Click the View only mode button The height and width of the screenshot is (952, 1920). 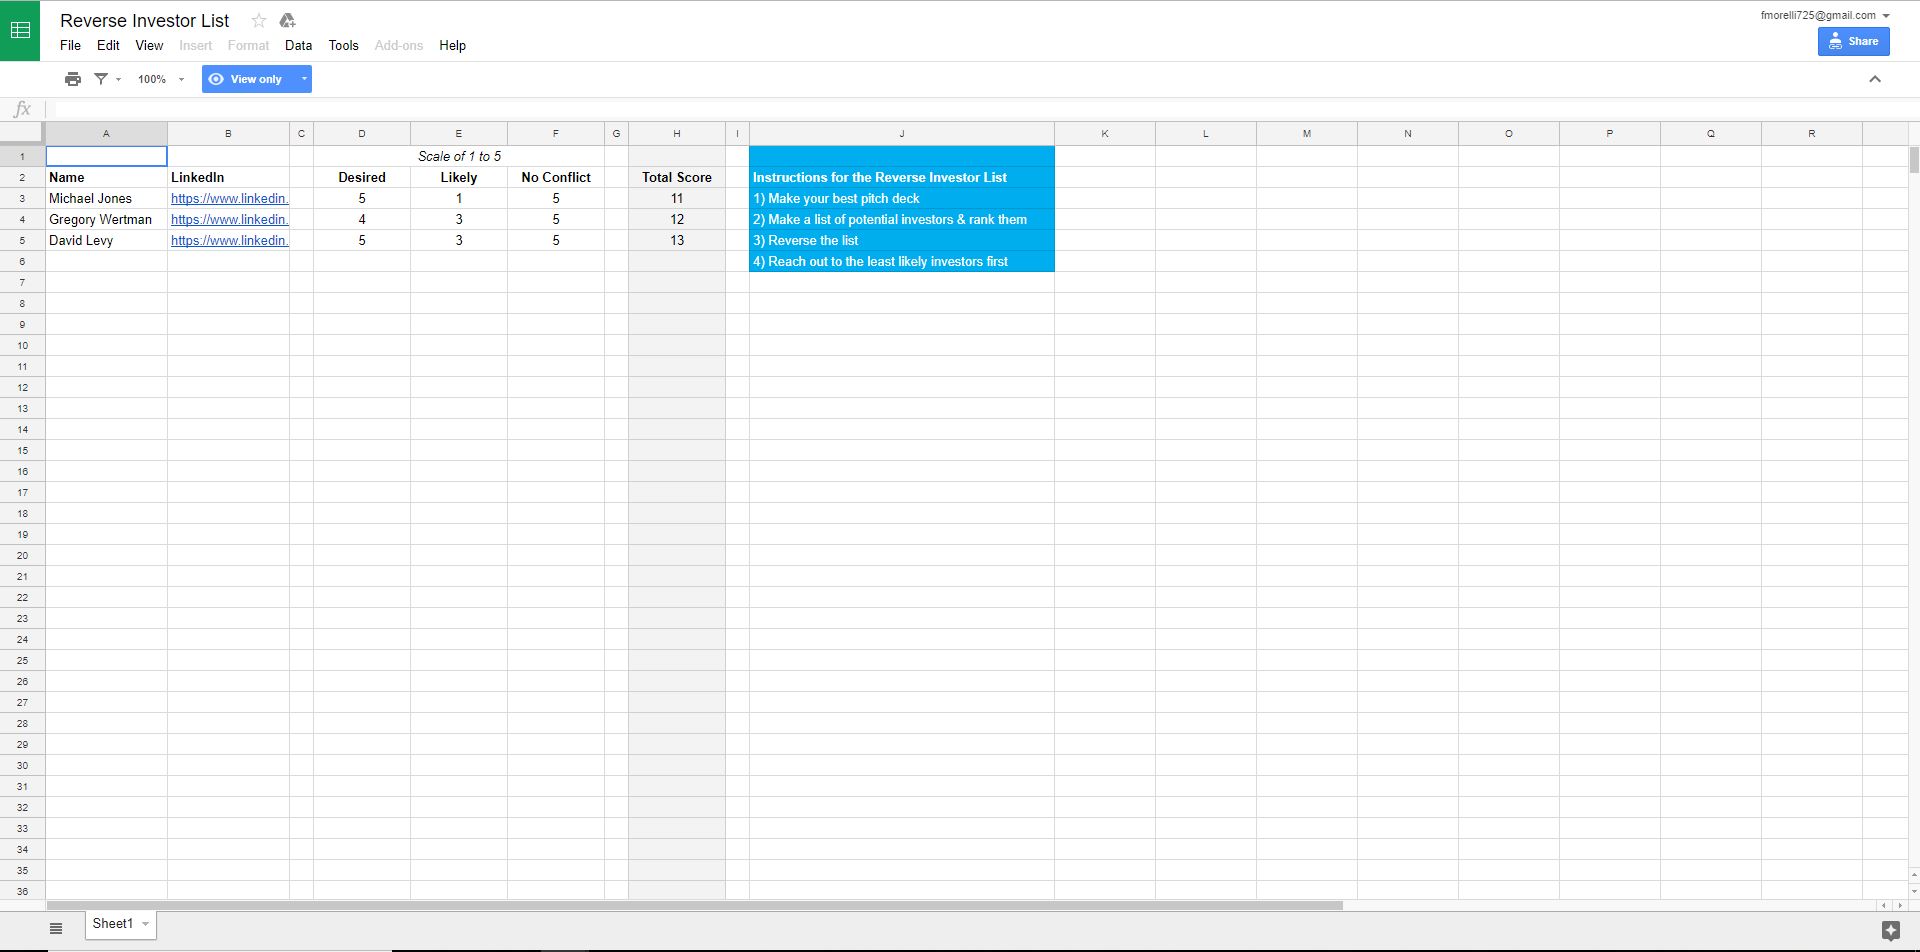pyautogui.click(x=246, y=79)
